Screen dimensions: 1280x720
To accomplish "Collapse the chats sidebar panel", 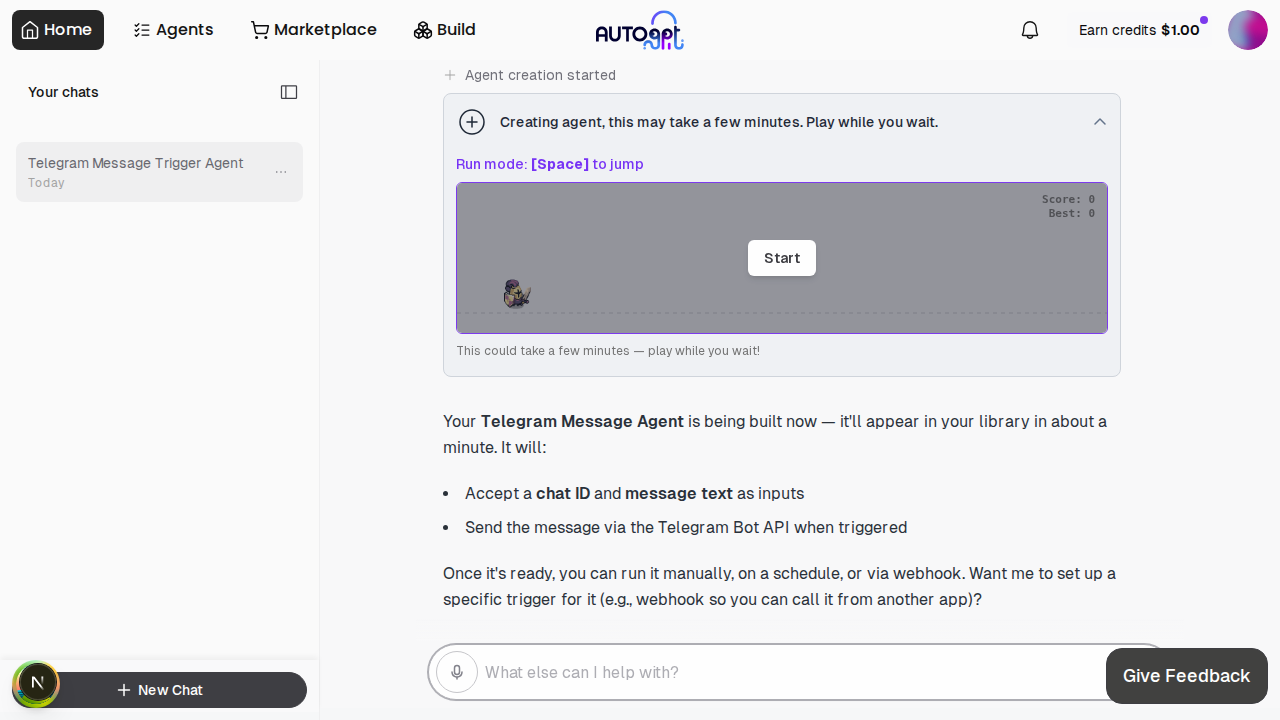I will tap(288, 92).
